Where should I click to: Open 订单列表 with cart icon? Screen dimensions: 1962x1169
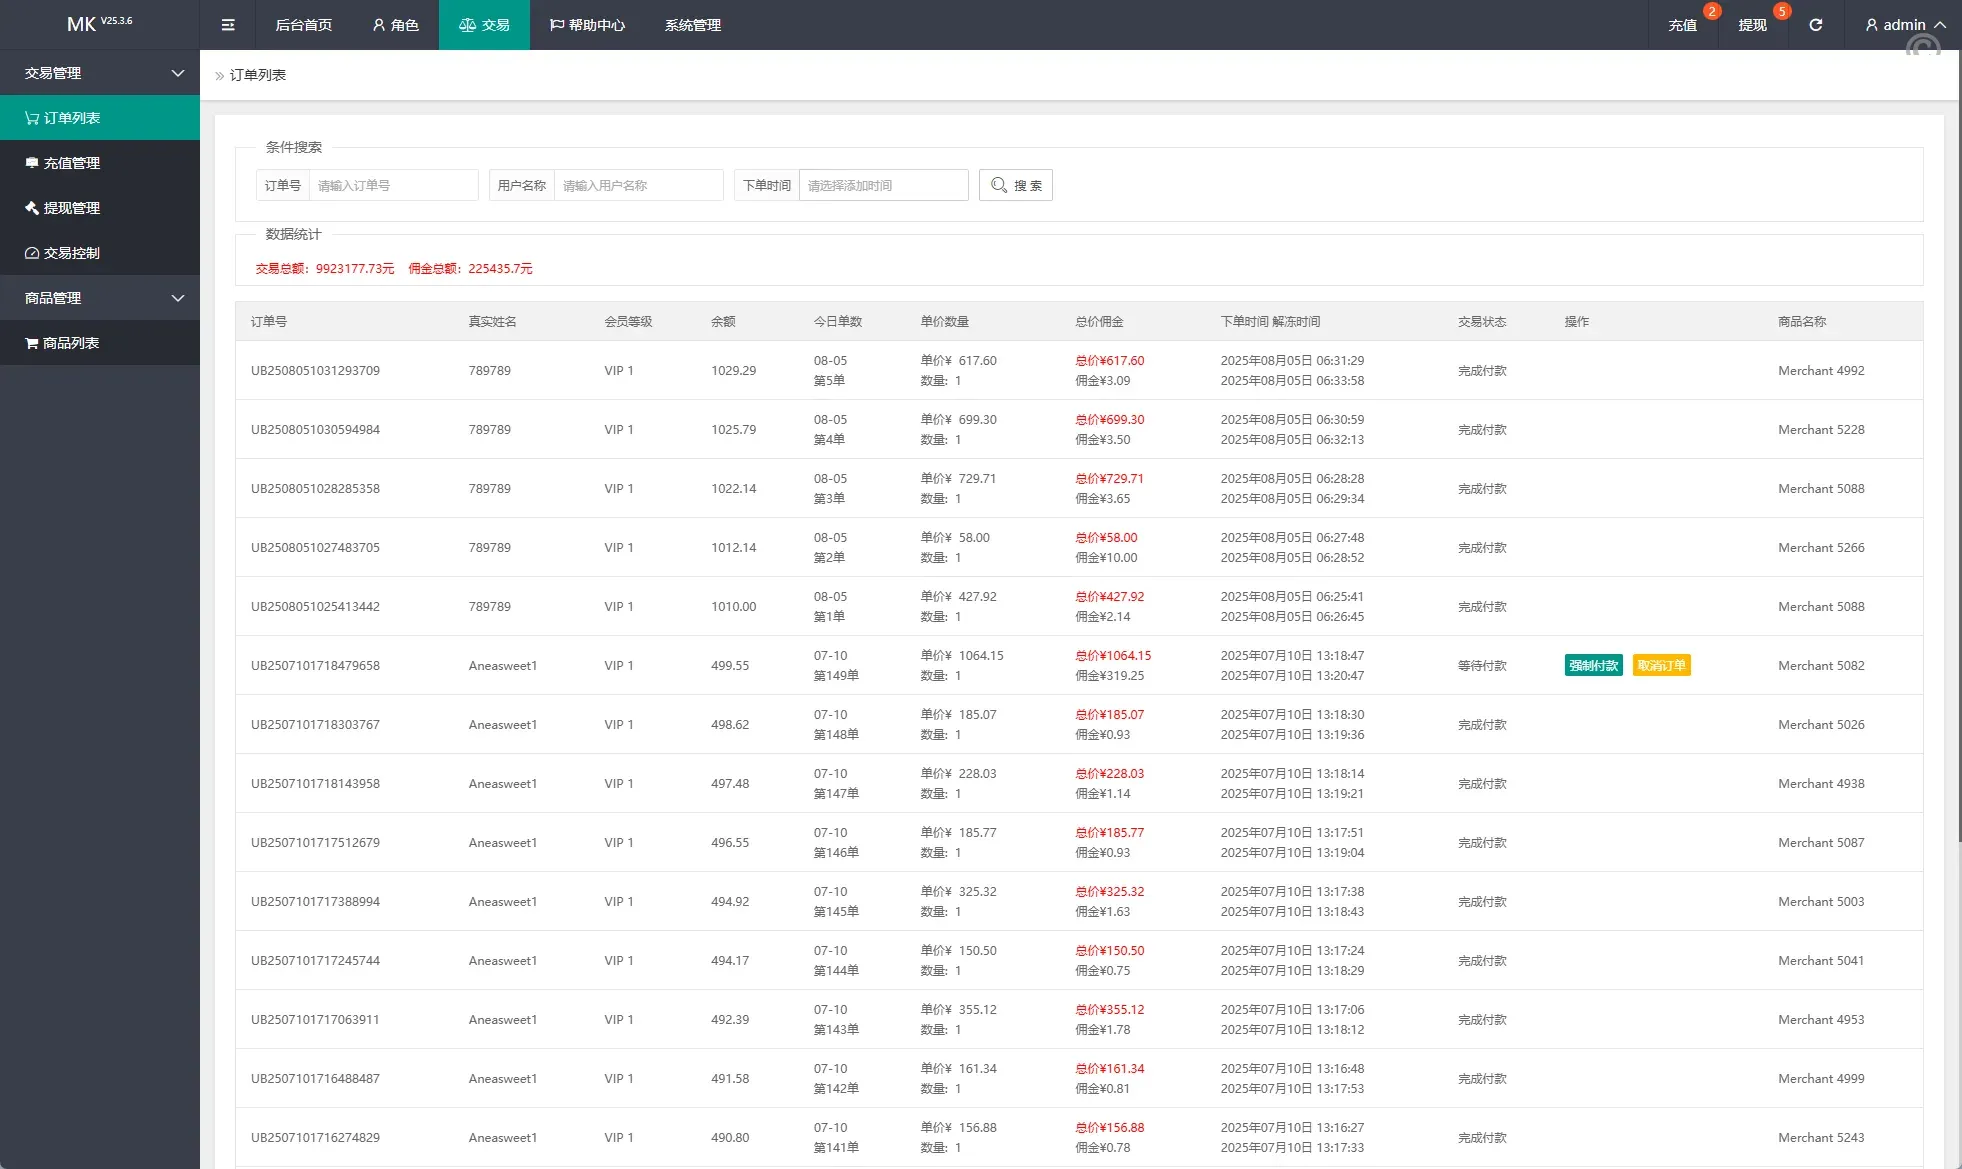click(100, 118)
